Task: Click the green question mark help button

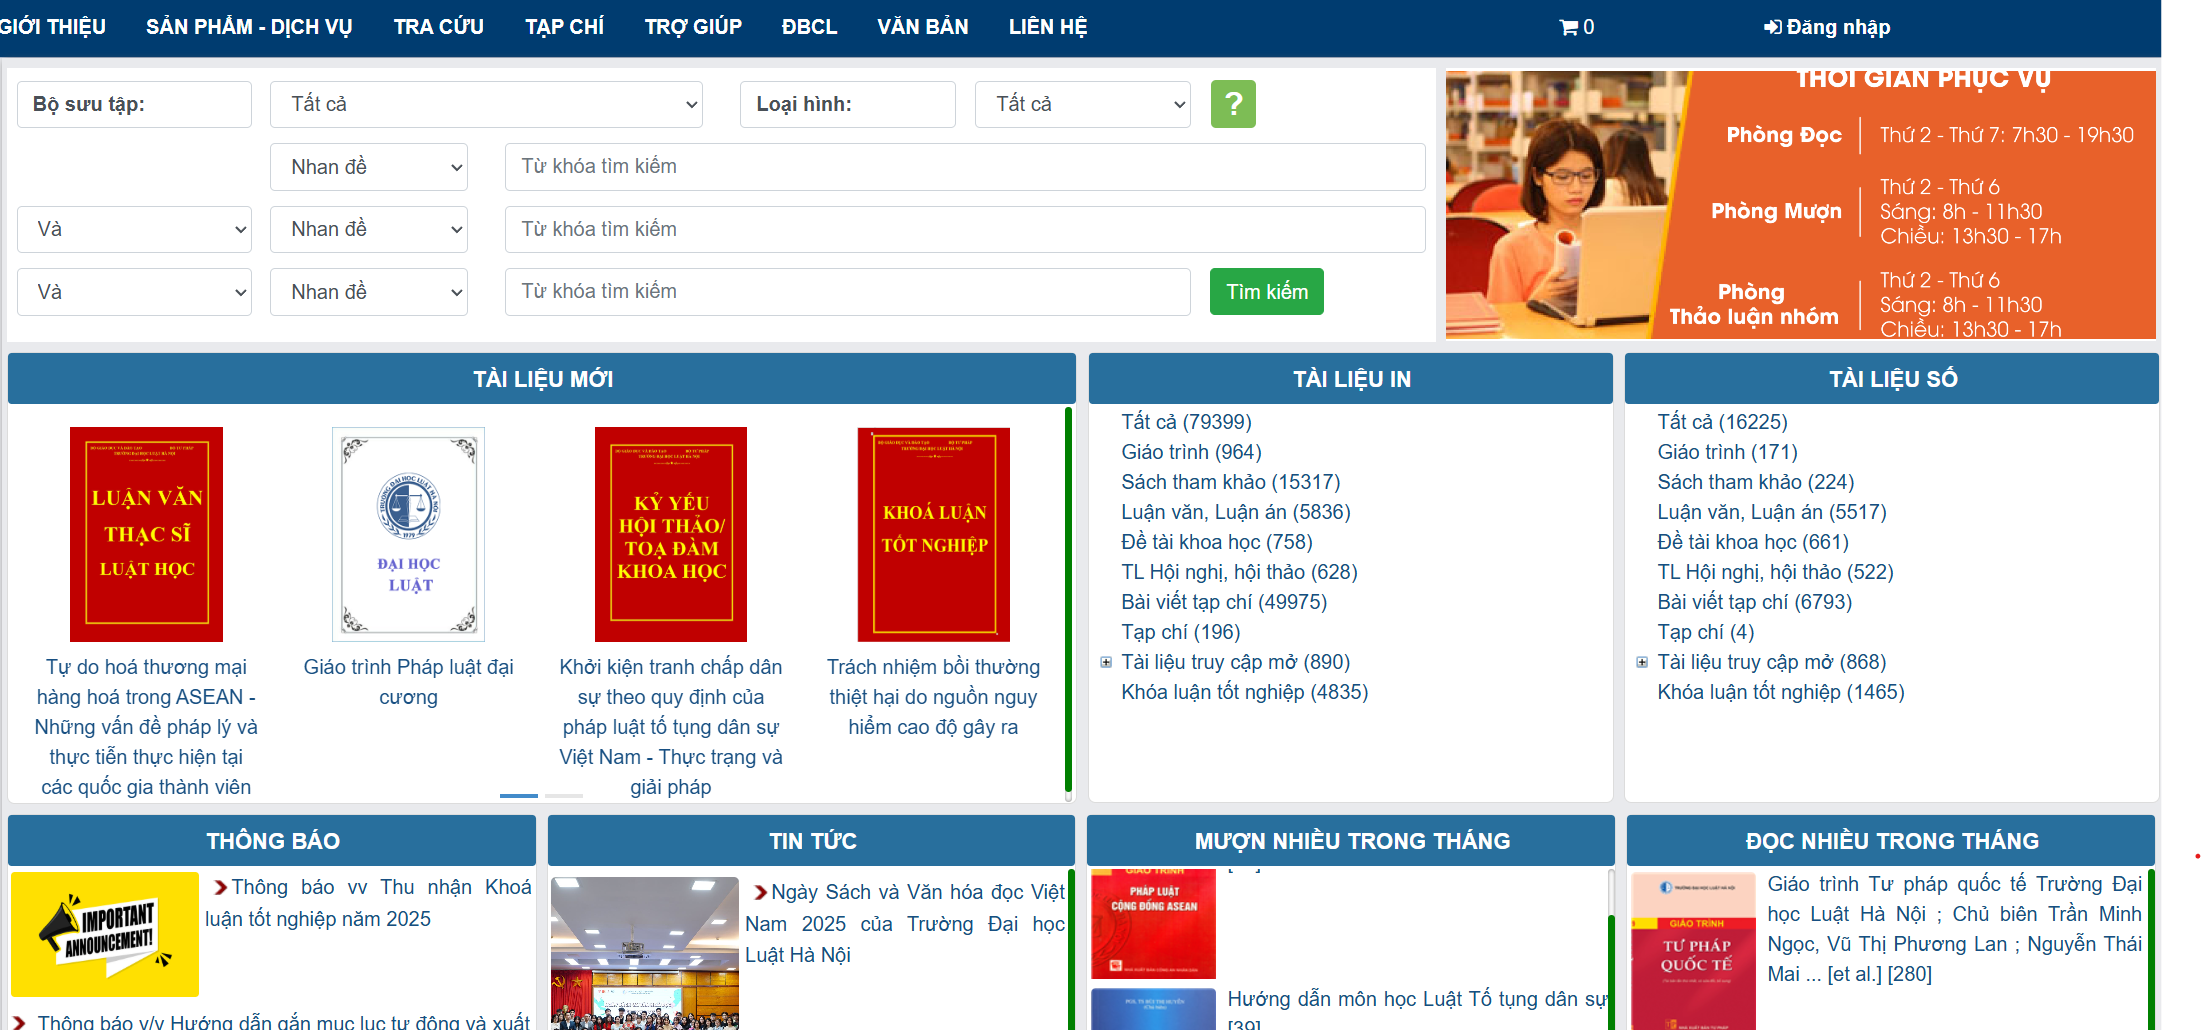Action: pos(1232,104)
